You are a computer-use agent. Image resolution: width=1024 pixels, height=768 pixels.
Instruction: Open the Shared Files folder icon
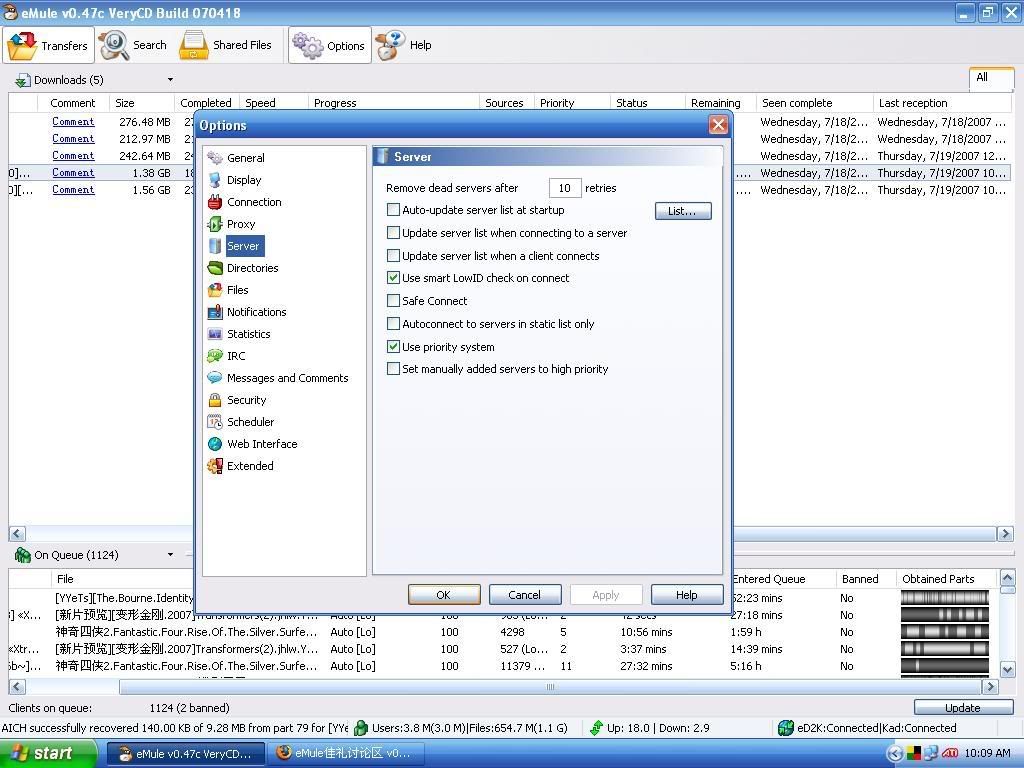click(x=193, y=45)
